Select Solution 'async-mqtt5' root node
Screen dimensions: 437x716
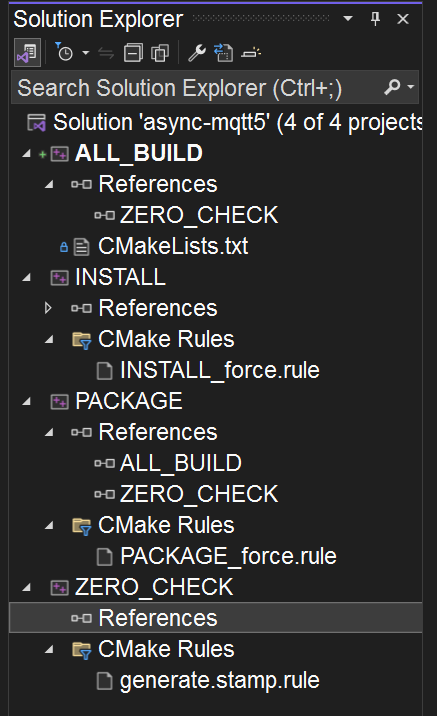pyautogui.click(x=237, y=122)
